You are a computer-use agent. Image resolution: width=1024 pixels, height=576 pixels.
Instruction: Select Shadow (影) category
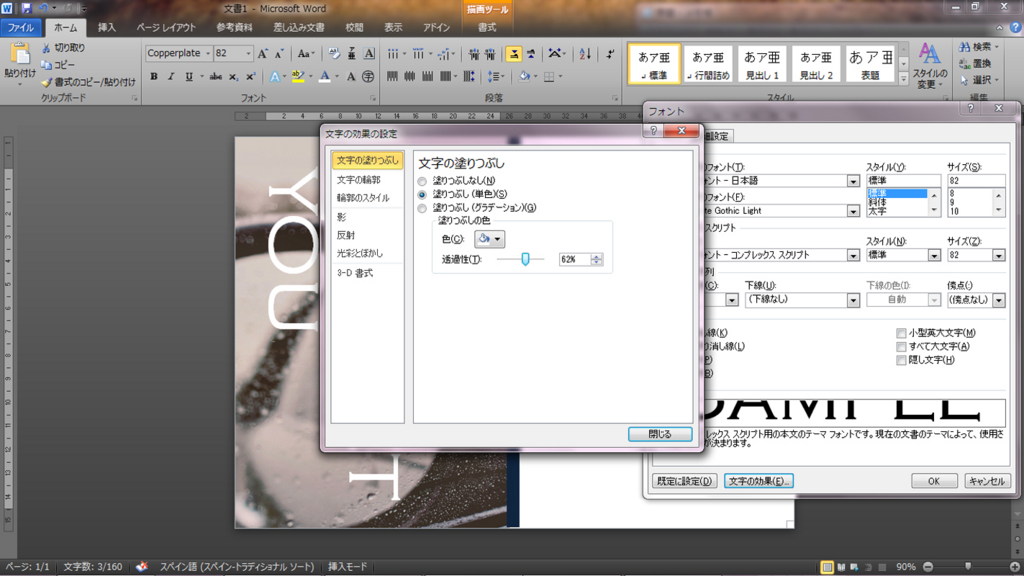(367, 217)
